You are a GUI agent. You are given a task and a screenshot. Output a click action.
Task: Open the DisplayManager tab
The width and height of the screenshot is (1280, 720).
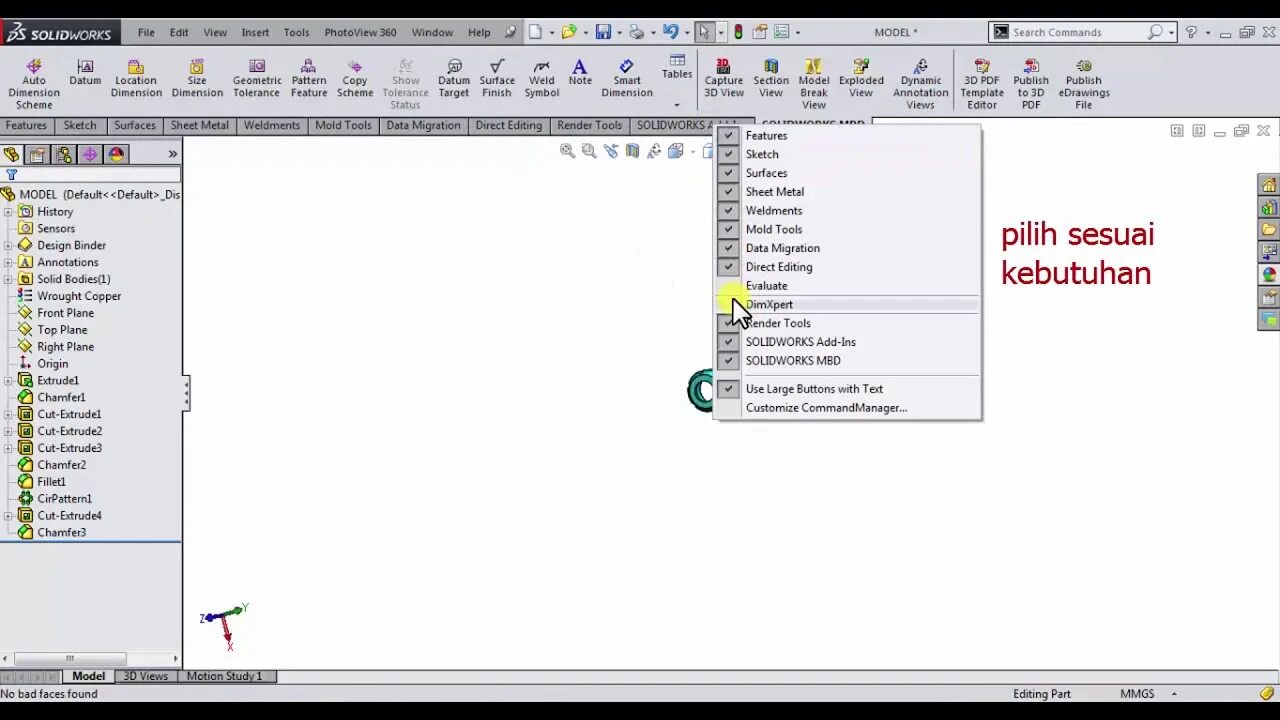click(x=116, y=154)
